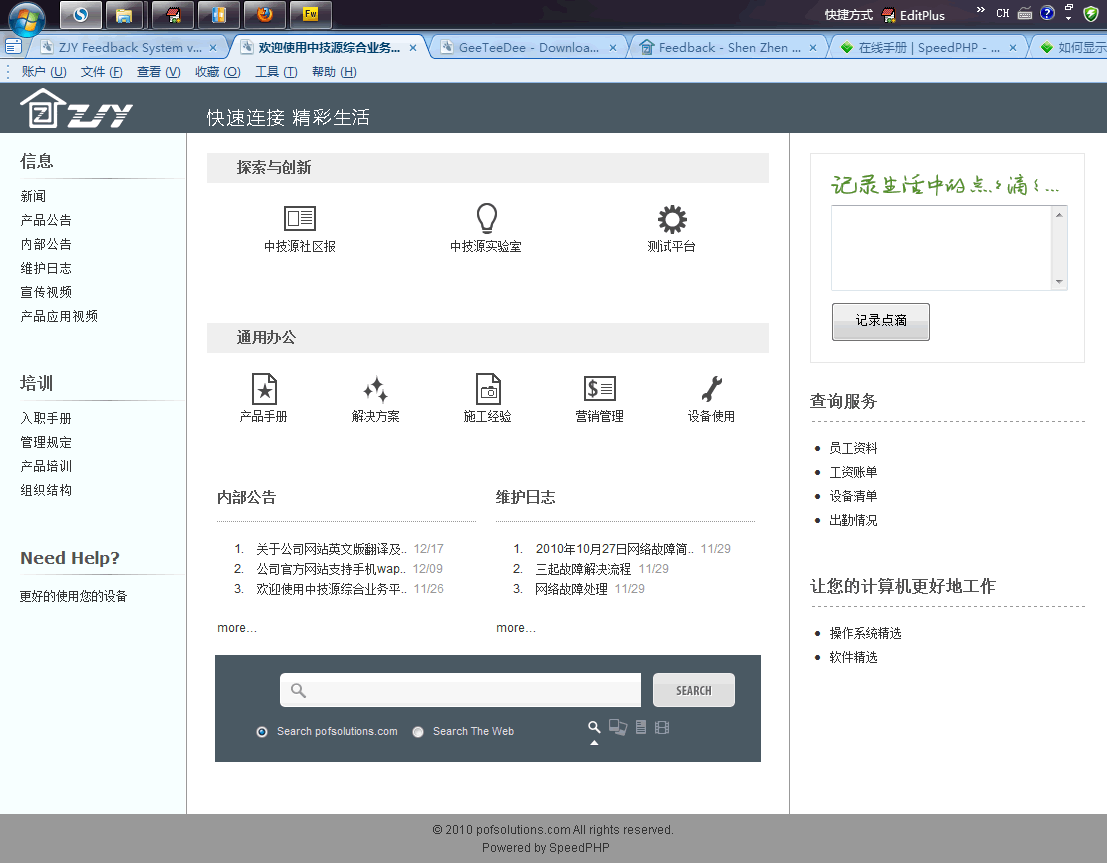Click the ZJY house logo
The height and width of the screenshot is (863, 1107).
tap(76, 108)
